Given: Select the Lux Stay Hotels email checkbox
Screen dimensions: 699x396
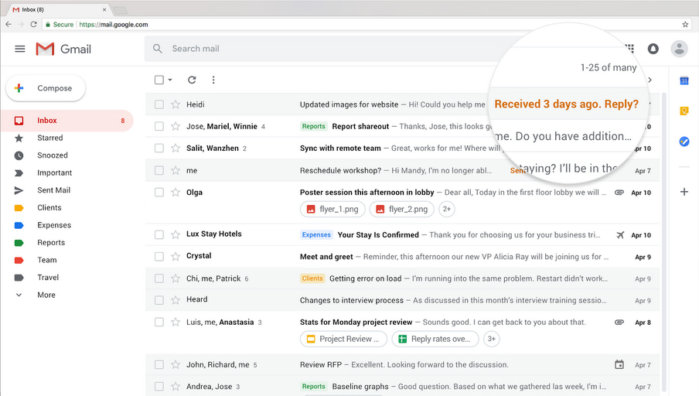Looking at the screenshot, I should [x=159, y=235].
